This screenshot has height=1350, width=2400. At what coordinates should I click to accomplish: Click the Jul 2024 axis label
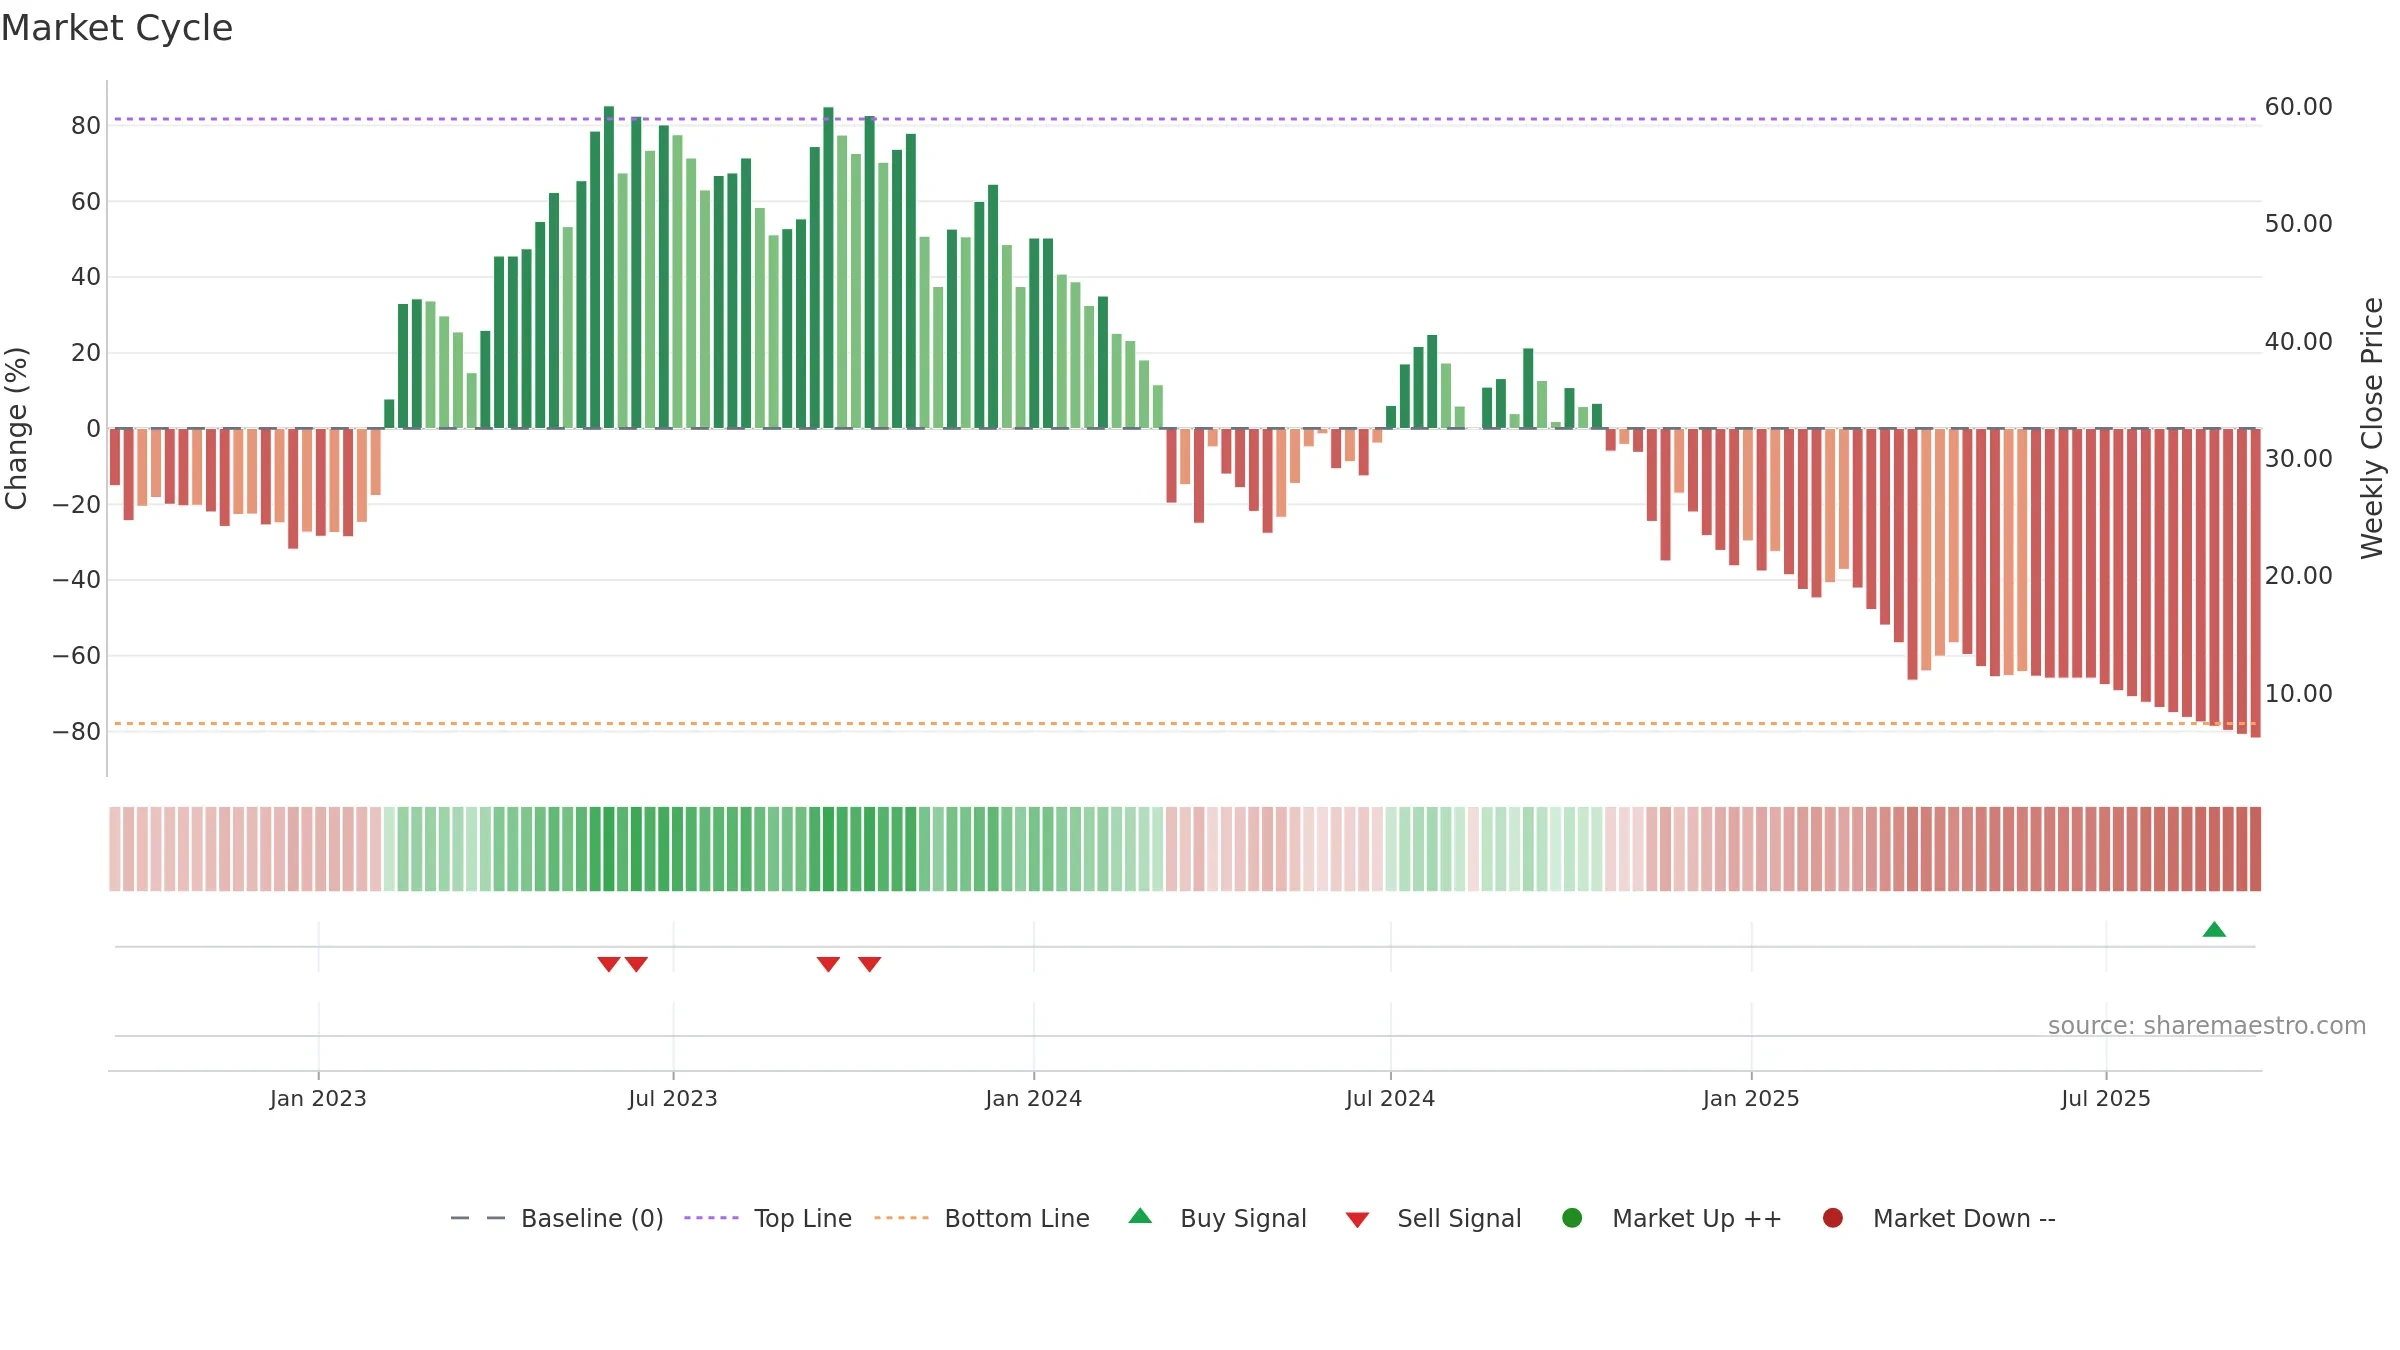click(x=1390, y=1098)
